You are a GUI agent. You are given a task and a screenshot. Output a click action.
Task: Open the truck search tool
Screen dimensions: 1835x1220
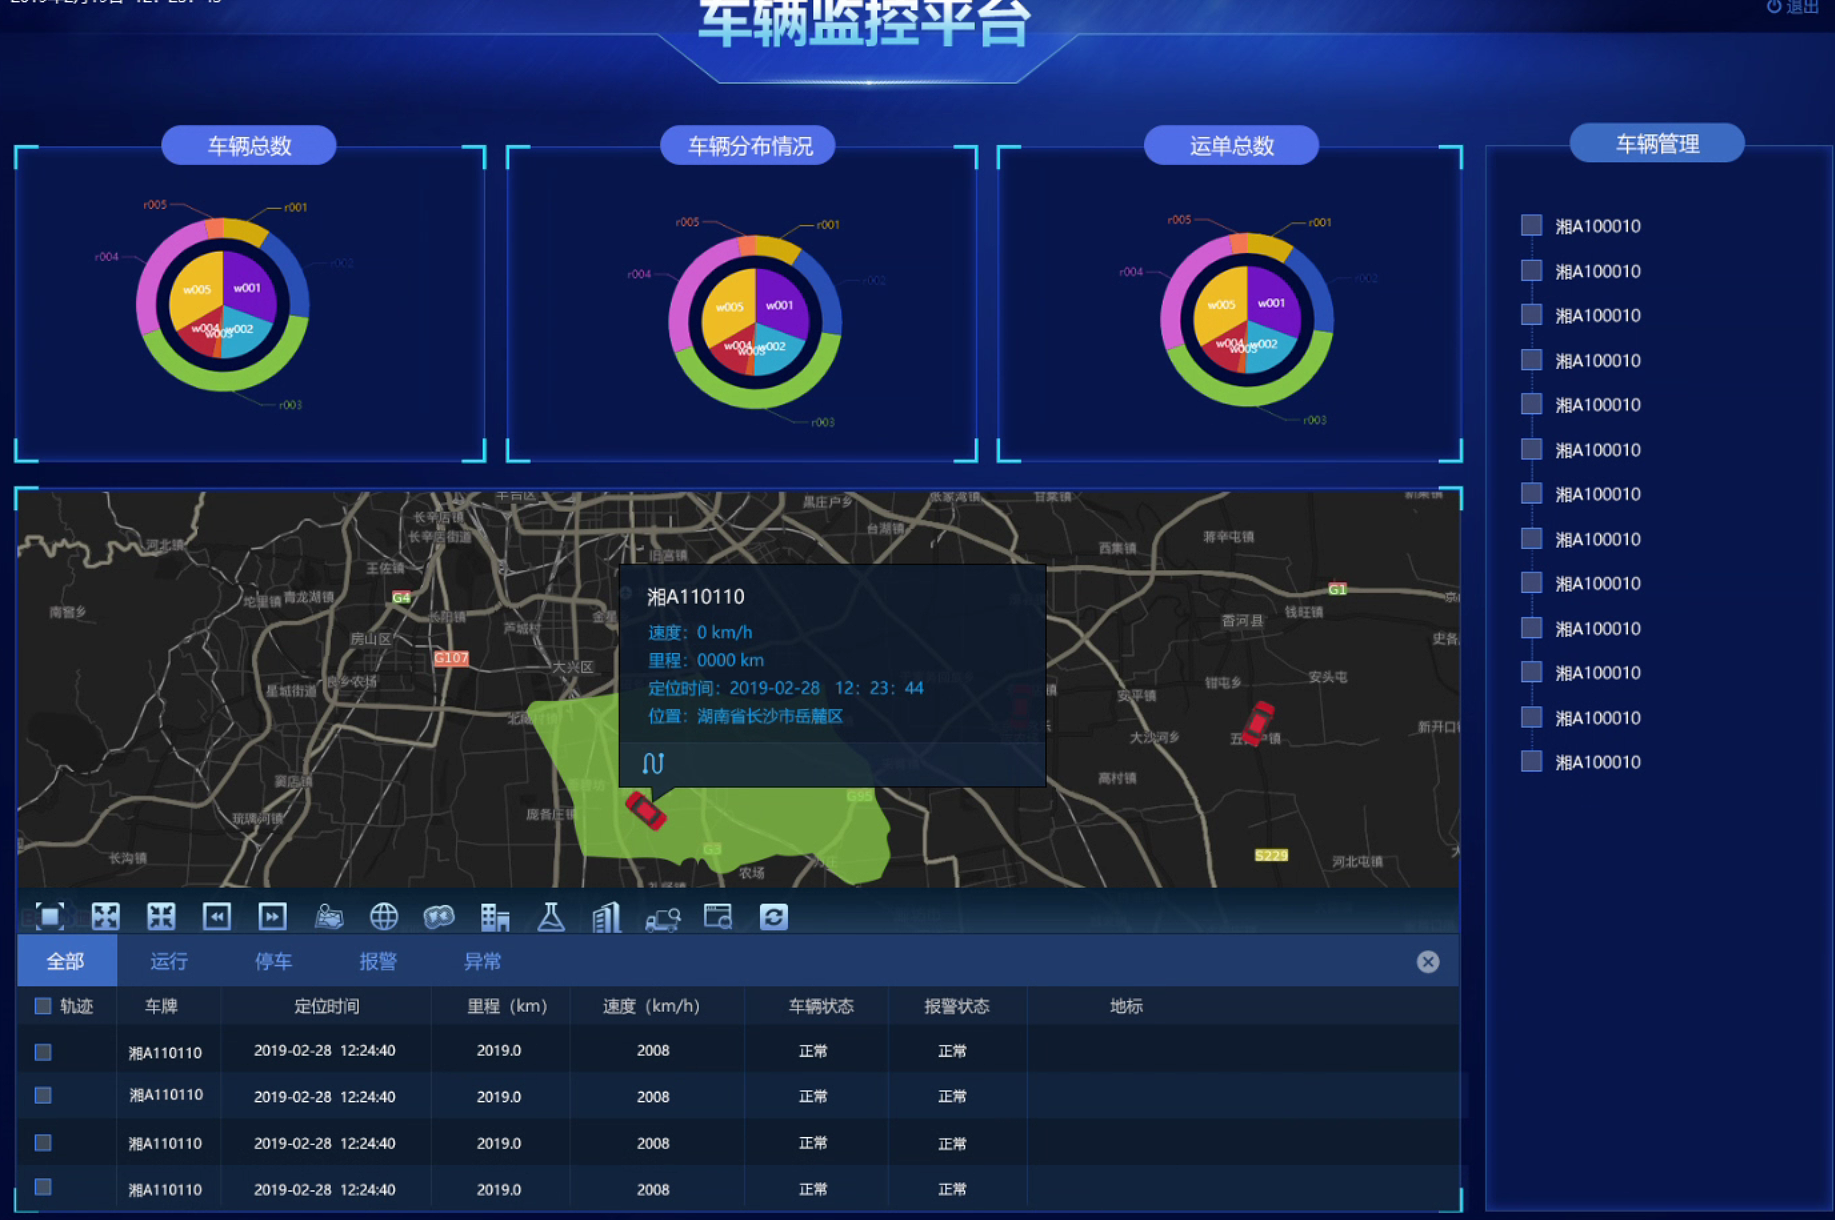pyautogui.click(x=662, y=918)
